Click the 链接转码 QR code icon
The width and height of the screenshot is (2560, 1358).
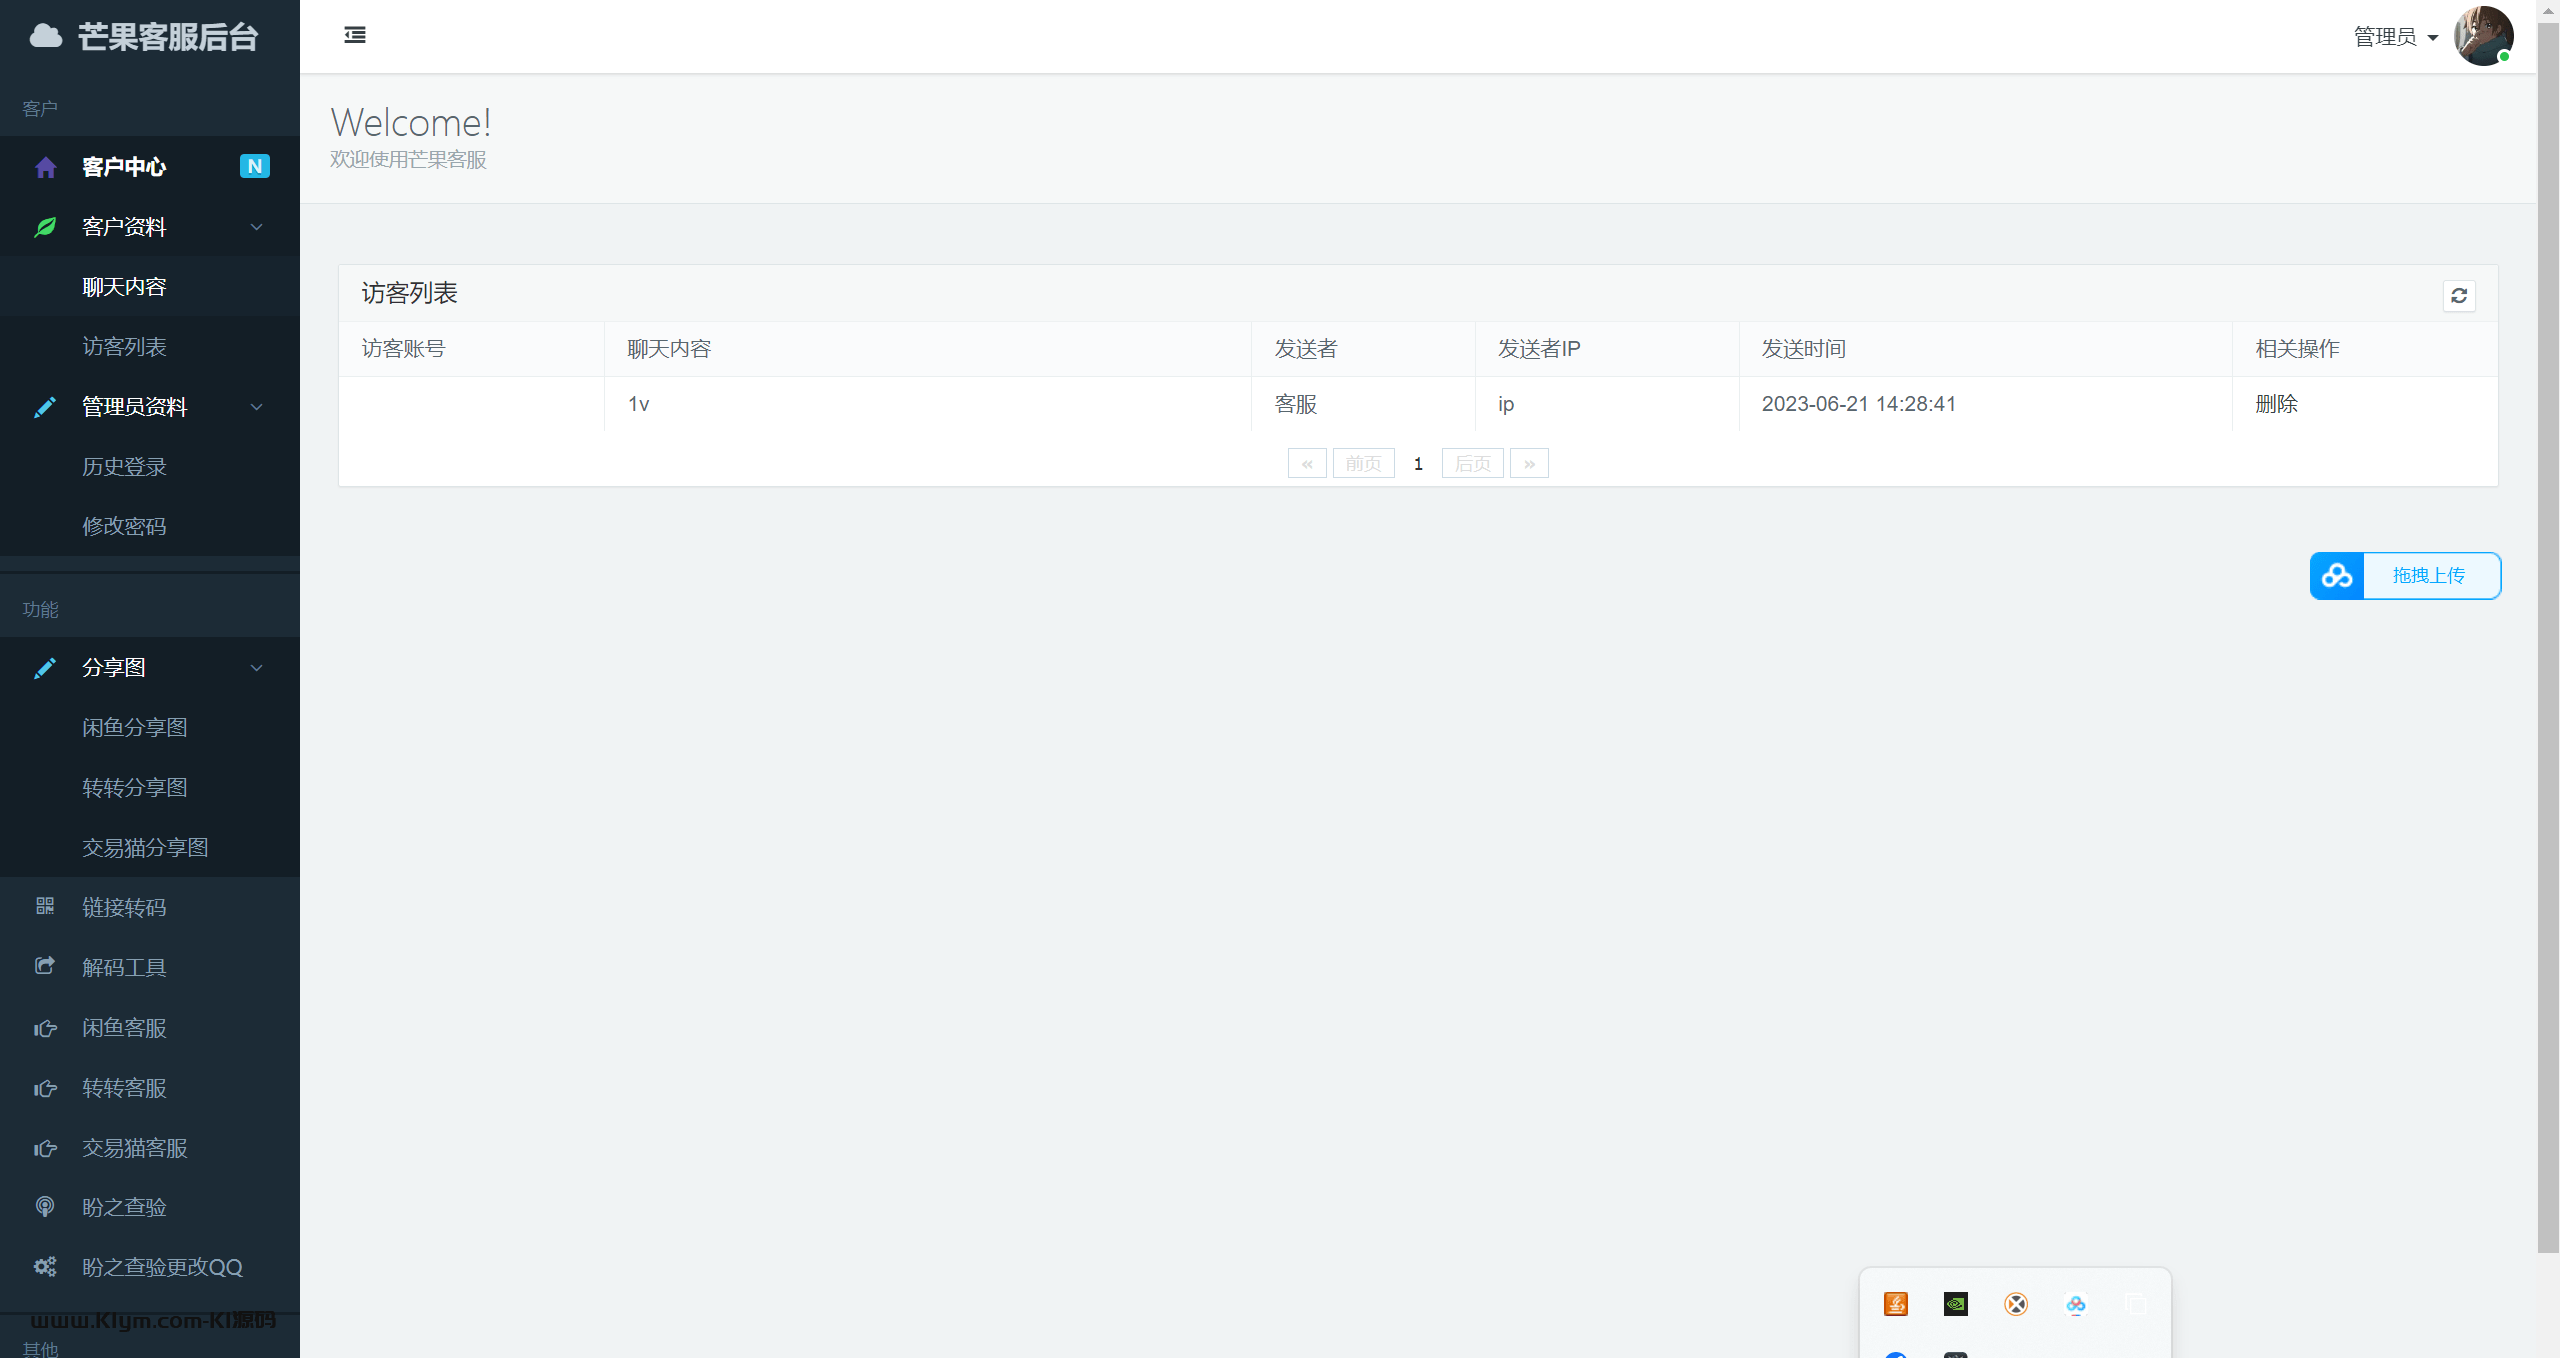[x=45, y=906]
